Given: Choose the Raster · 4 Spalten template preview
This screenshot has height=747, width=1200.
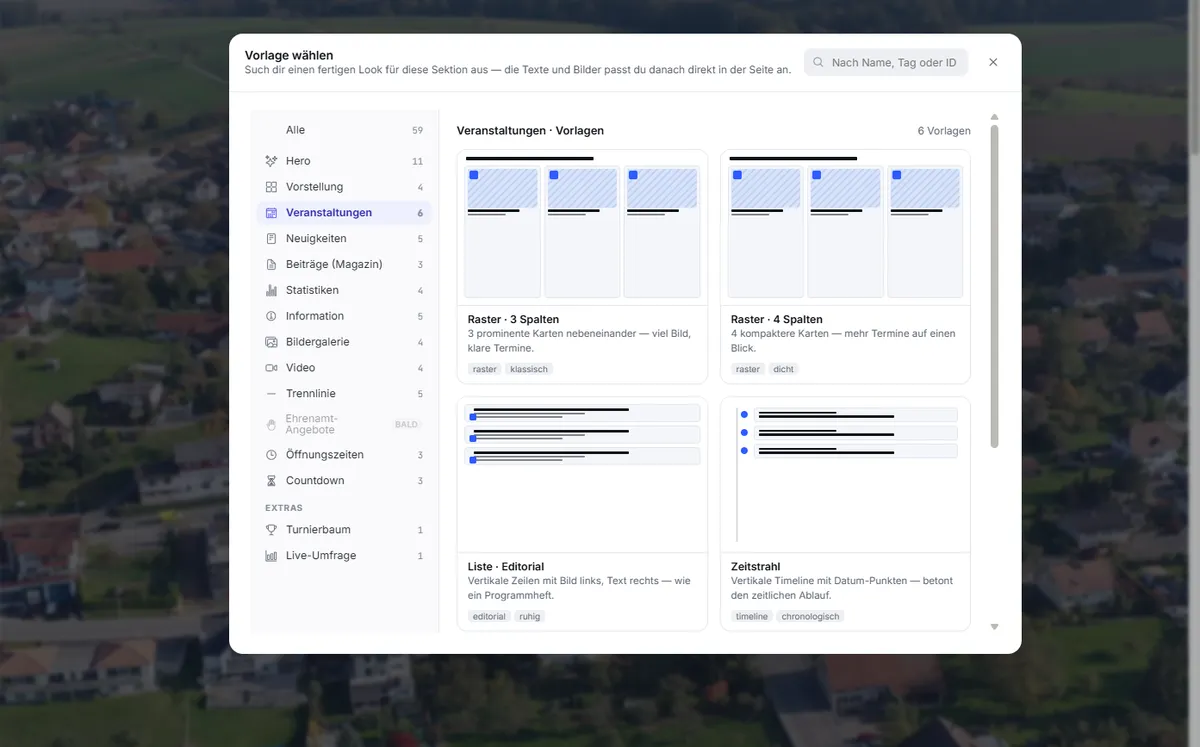Looking at the screenshot, I should click(845, 228).
